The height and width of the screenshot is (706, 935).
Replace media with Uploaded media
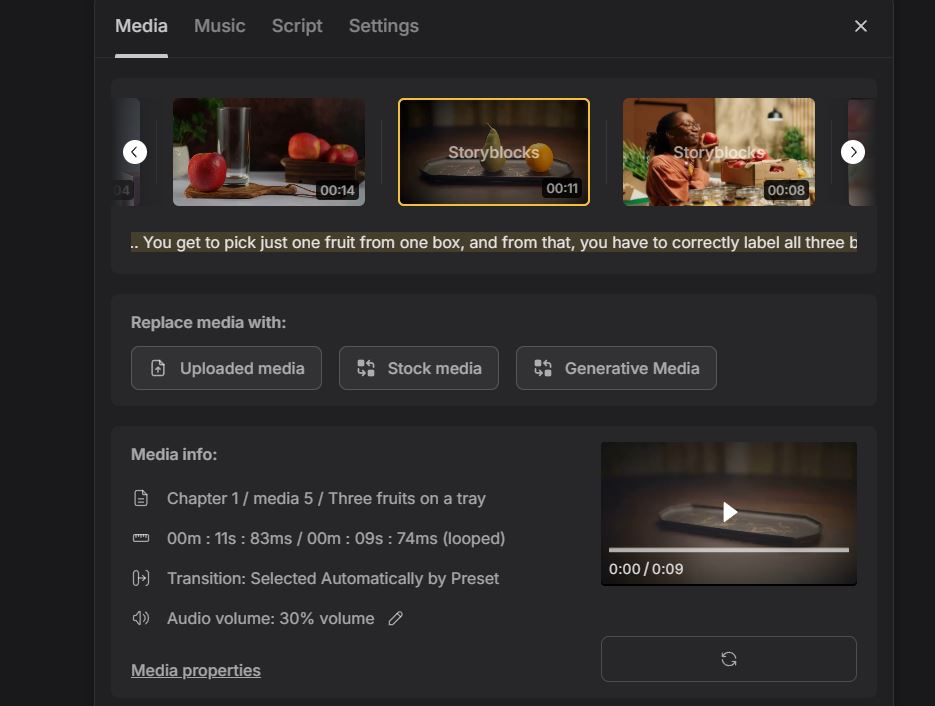[x=226, y=368]
